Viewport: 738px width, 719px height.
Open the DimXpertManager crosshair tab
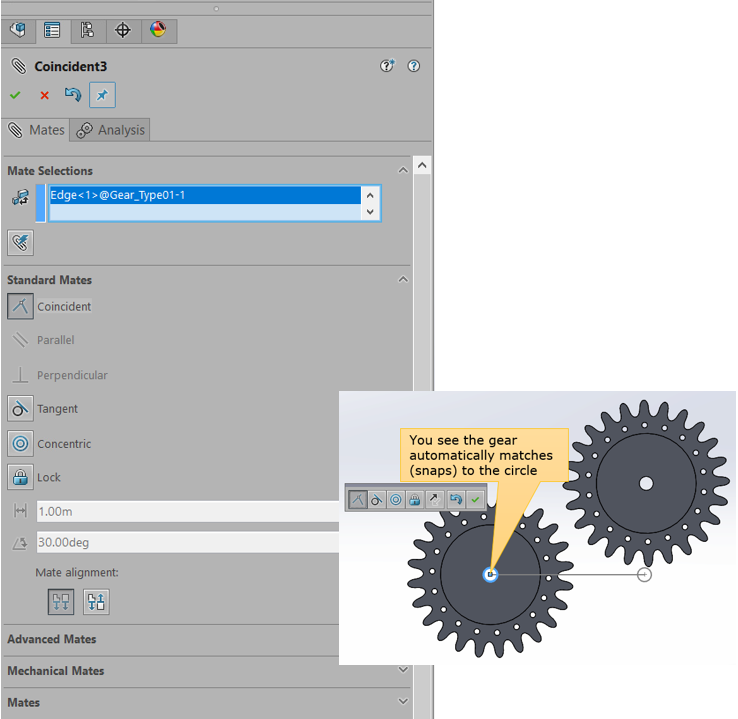click(x=123, y=30)
